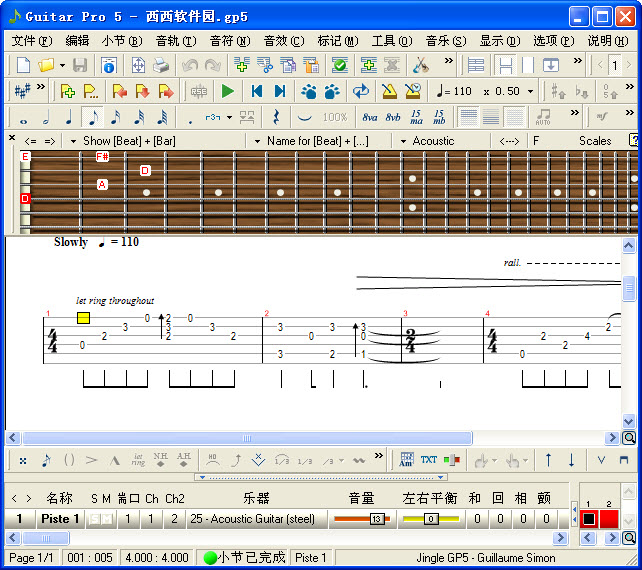642x570 pixels.
Task: Open the folder icon dropdown arrow
Action: [62, 65]
